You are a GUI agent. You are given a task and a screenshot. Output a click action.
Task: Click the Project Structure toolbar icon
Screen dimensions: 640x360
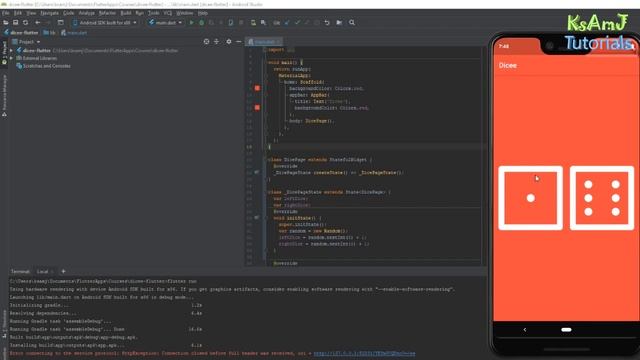click(60, 23)
